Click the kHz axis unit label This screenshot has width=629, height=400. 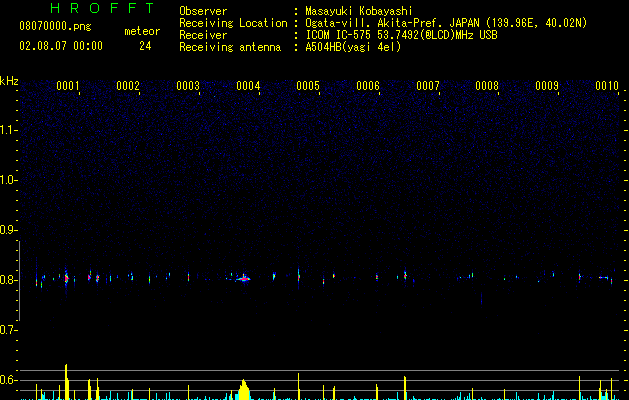tap(9, 81)
